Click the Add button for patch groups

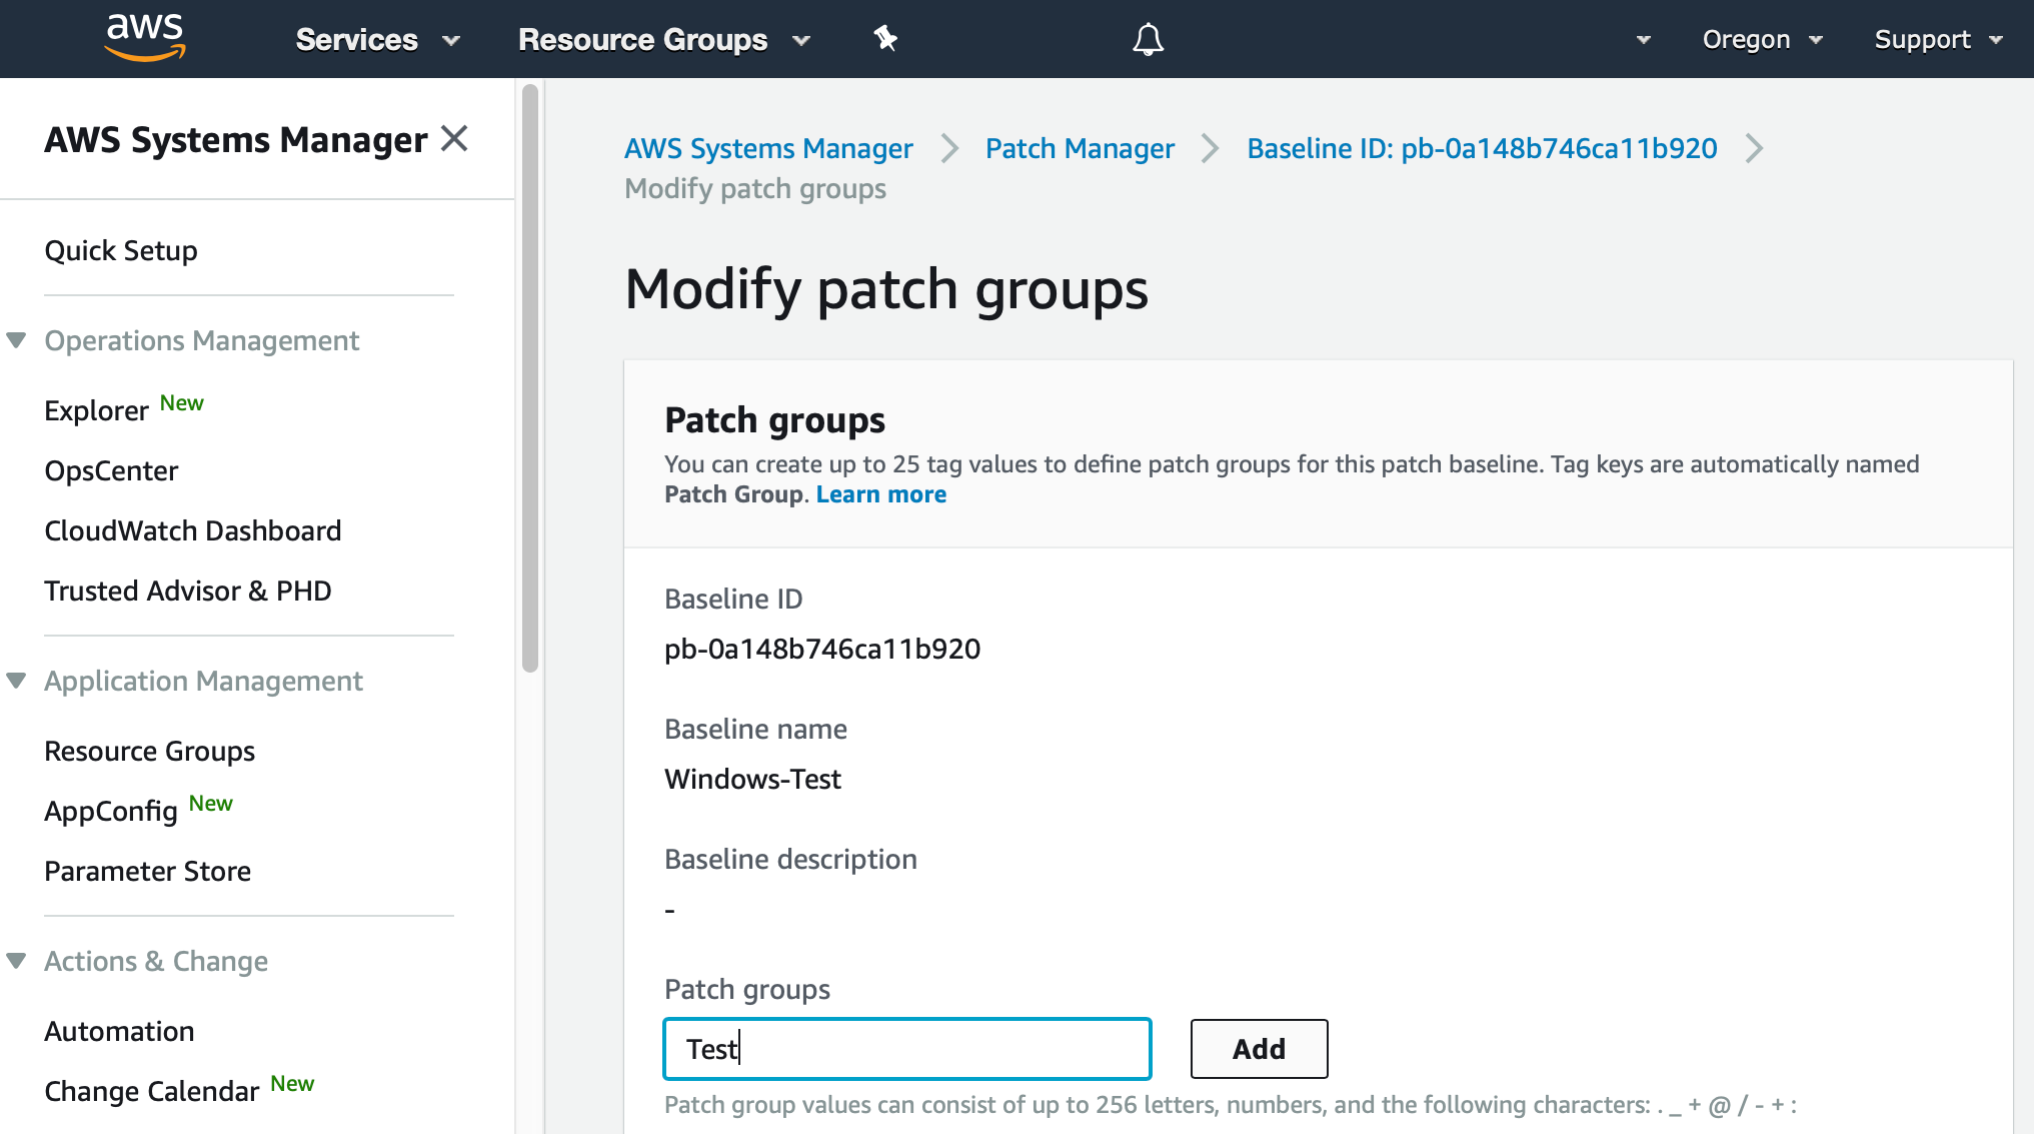point(1258,1049)
